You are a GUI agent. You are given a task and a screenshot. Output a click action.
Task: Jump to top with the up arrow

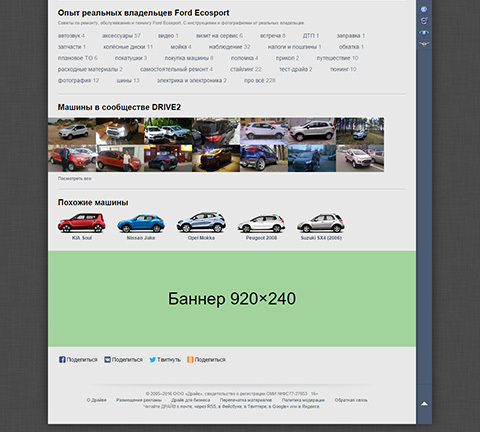point(424,404)
